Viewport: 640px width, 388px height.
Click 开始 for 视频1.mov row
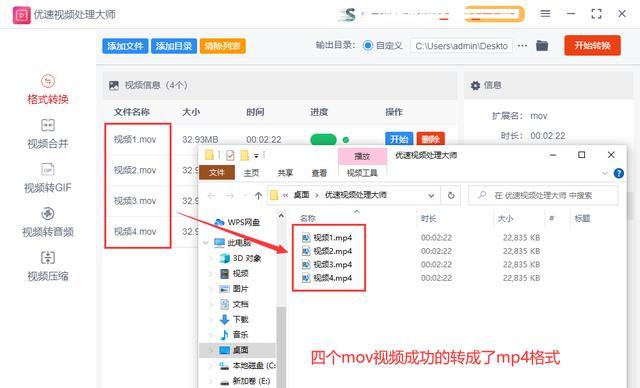click(x=399, y=140)
